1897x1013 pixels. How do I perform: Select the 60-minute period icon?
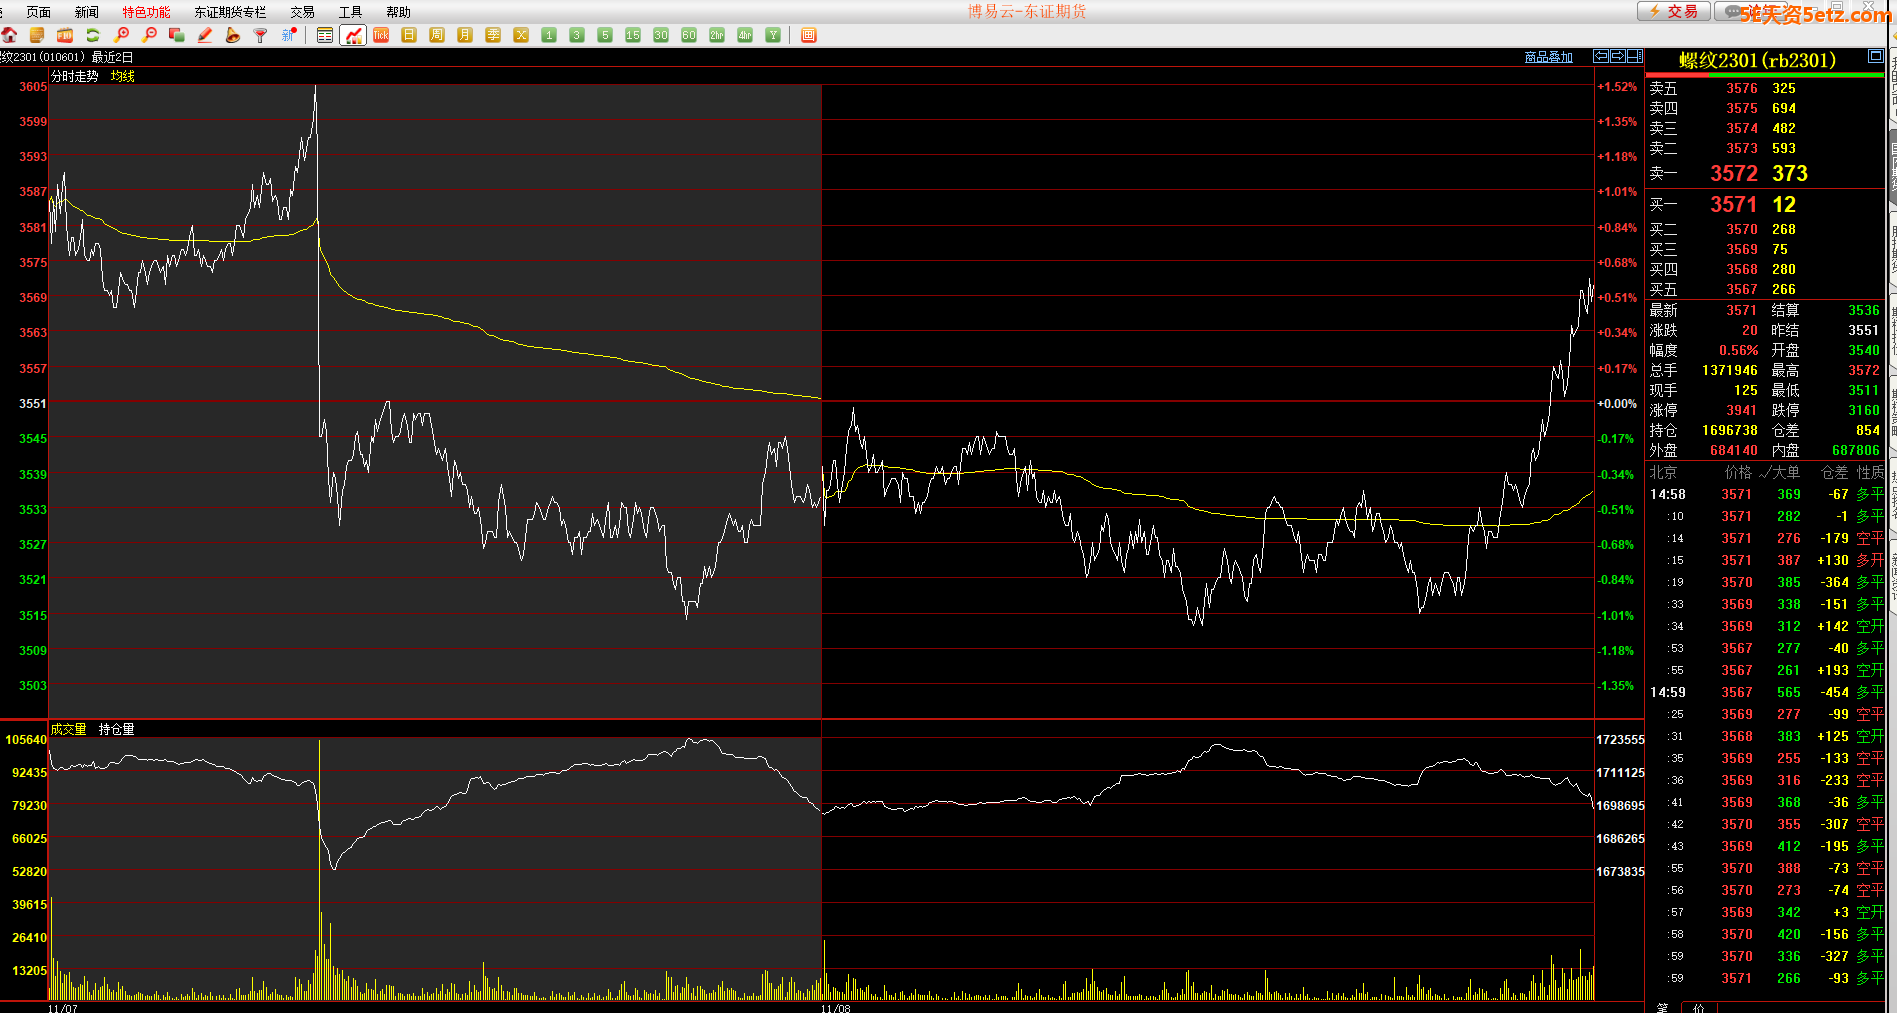pos(689,35)
